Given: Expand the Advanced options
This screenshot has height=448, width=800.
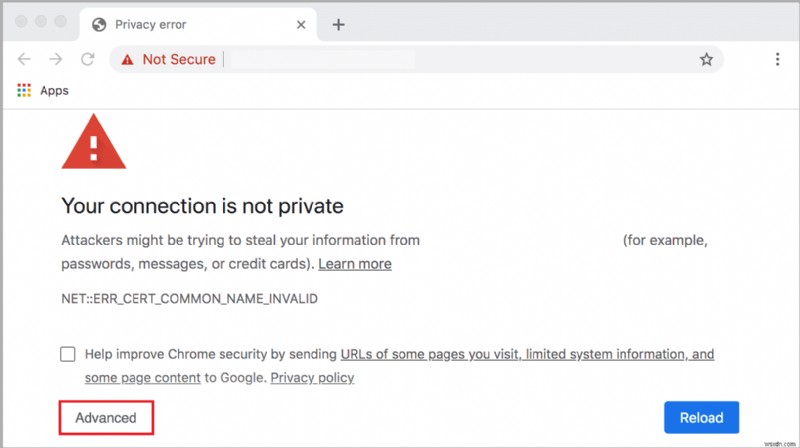Looking at the screenshot, I should pyautogui.click(x=106, y=418).
